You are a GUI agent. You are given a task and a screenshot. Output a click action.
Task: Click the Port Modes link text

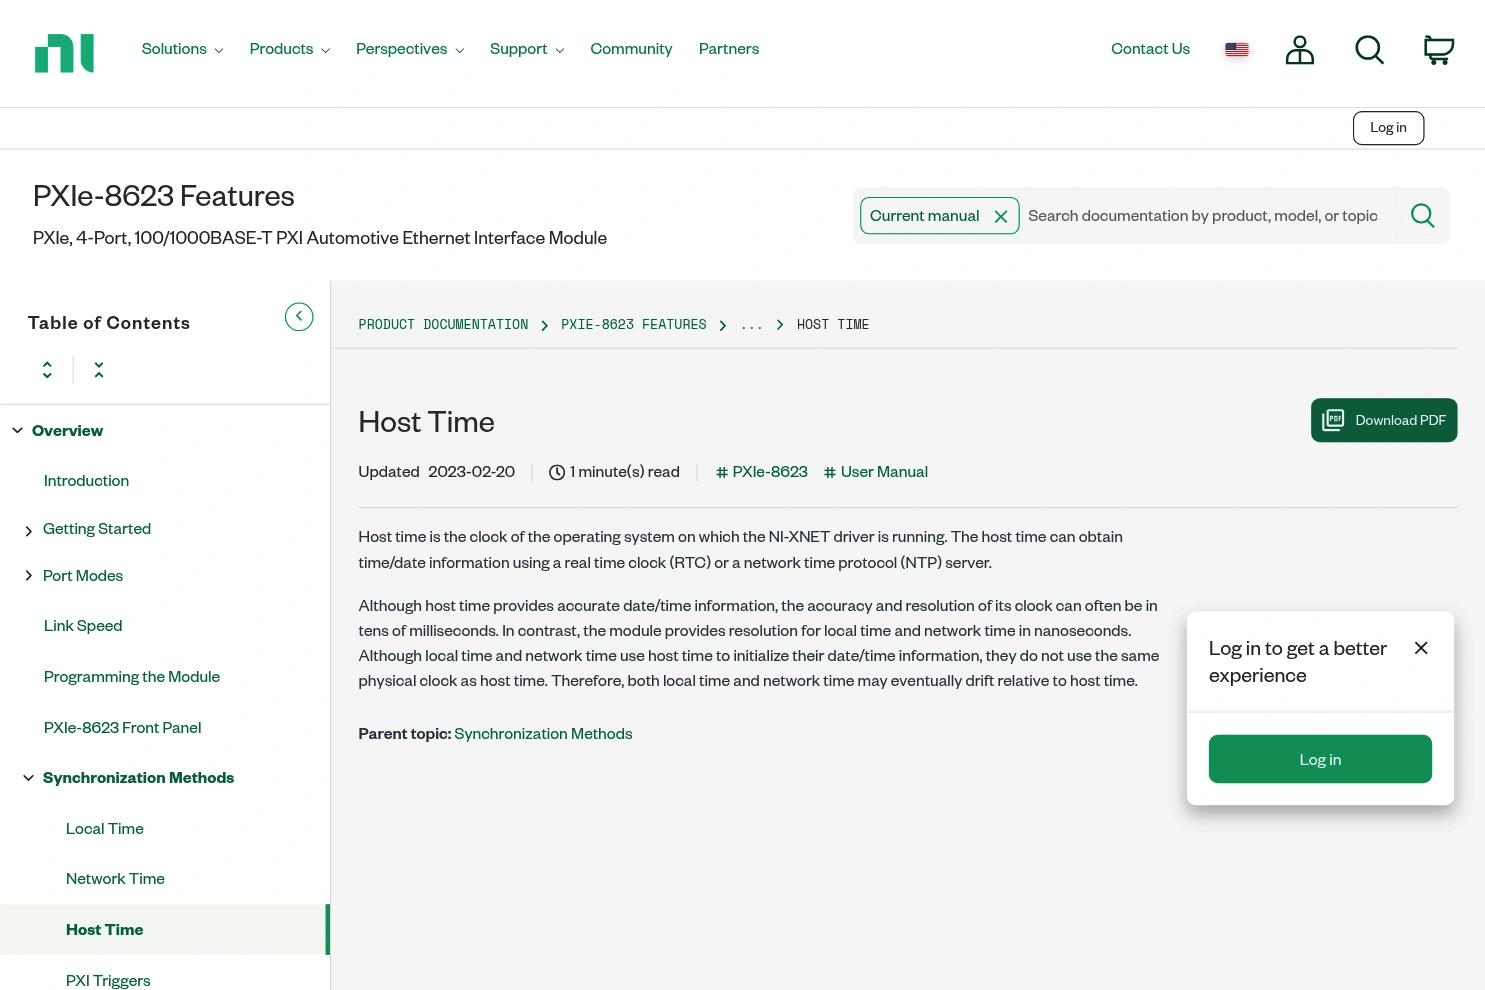(83, 576)
